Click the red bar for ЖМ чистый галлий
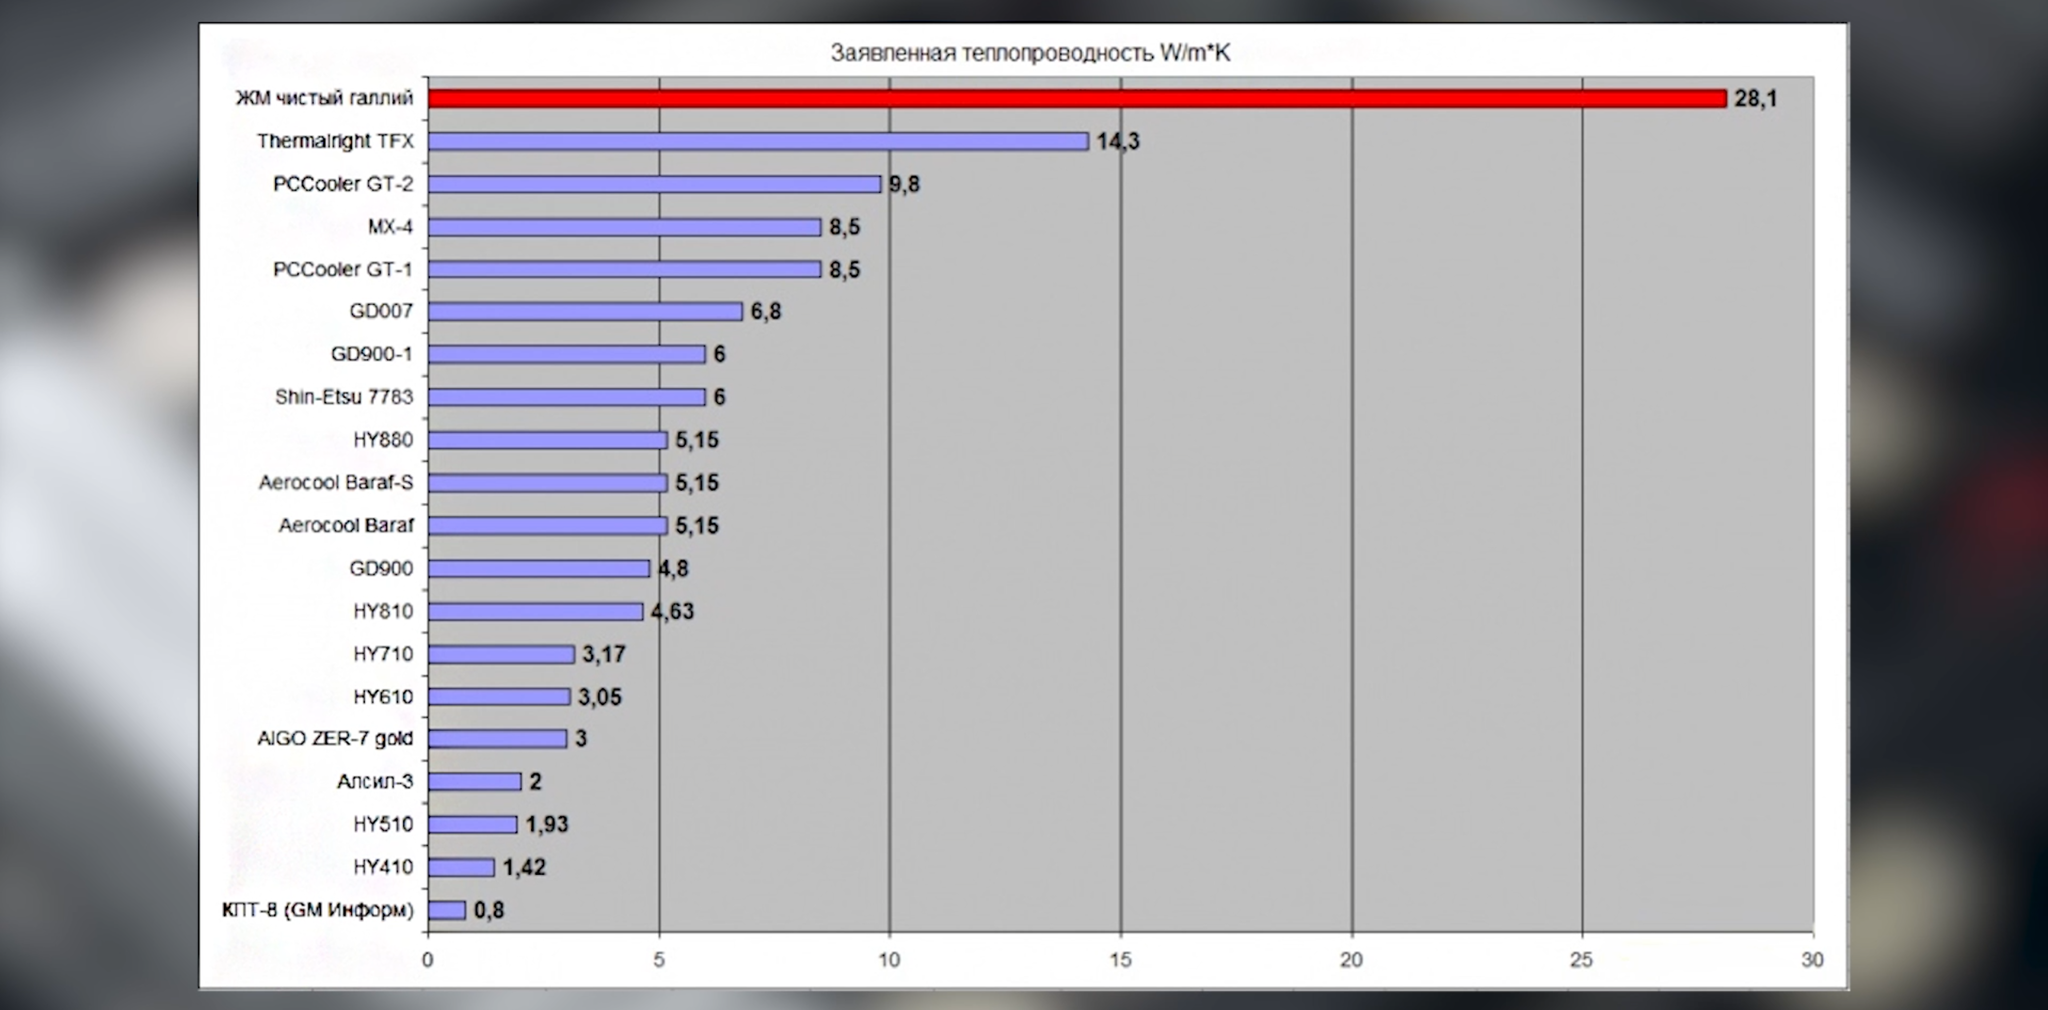The width and height of the screenshot is (2048, 1010). [x=1077, y=98]
